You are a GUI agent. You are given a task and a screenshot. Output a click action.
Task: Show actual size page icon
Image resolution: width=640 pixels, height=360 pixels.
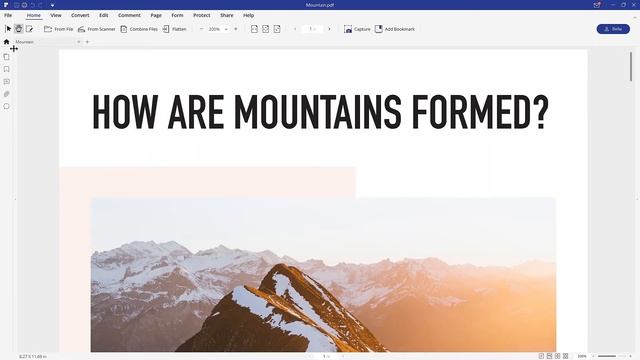[x=277, y=29]
